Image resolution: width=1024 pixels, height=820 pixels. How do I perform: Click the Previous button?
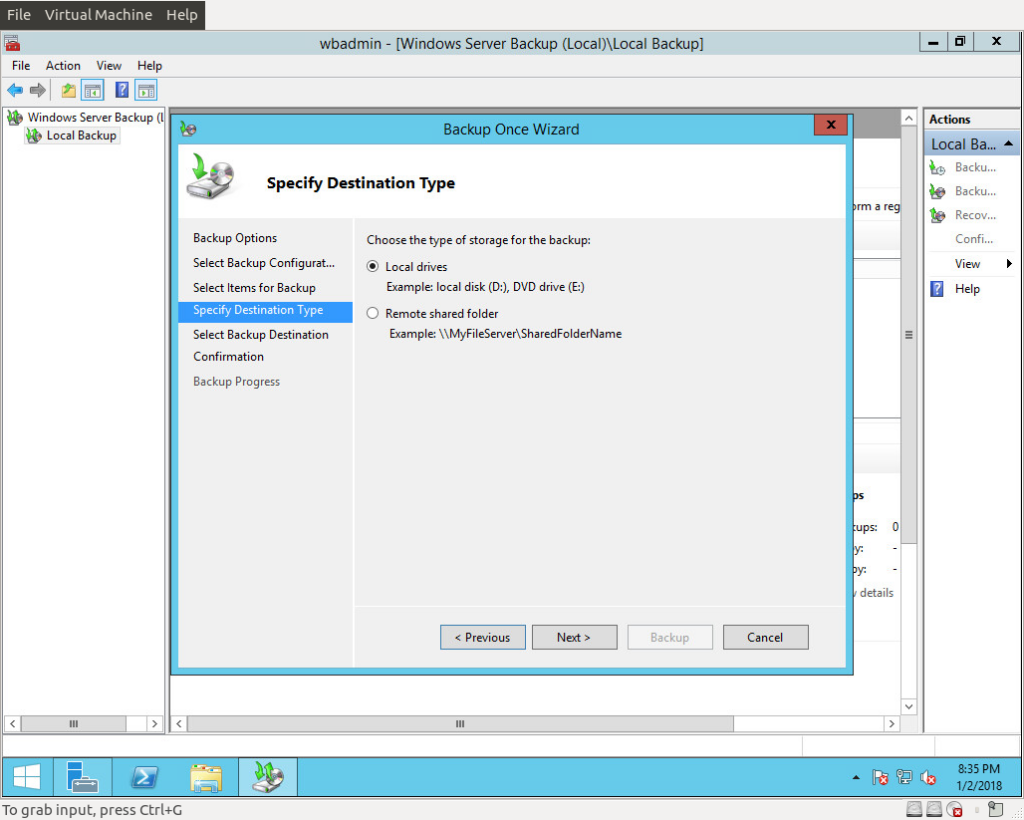pos(483,637)
